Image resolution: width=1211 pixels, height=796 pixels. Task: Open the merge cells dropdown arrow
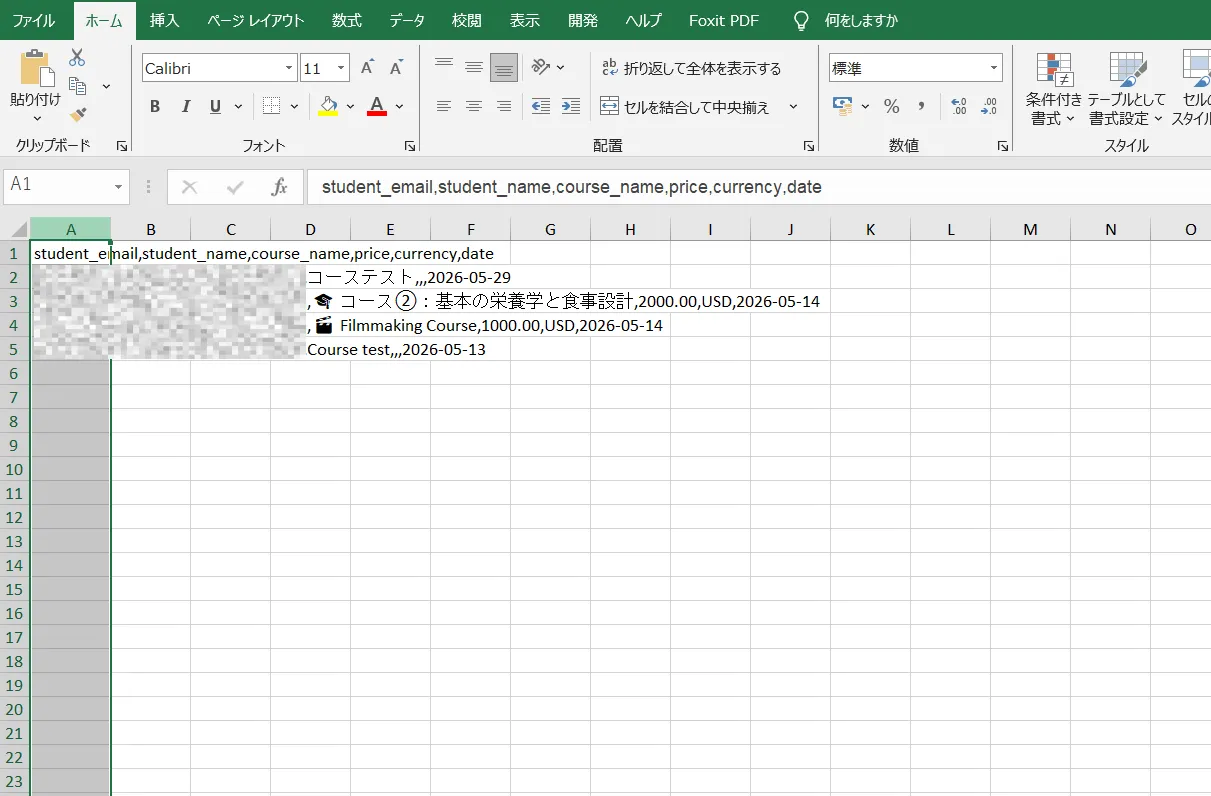coord(793,107)
